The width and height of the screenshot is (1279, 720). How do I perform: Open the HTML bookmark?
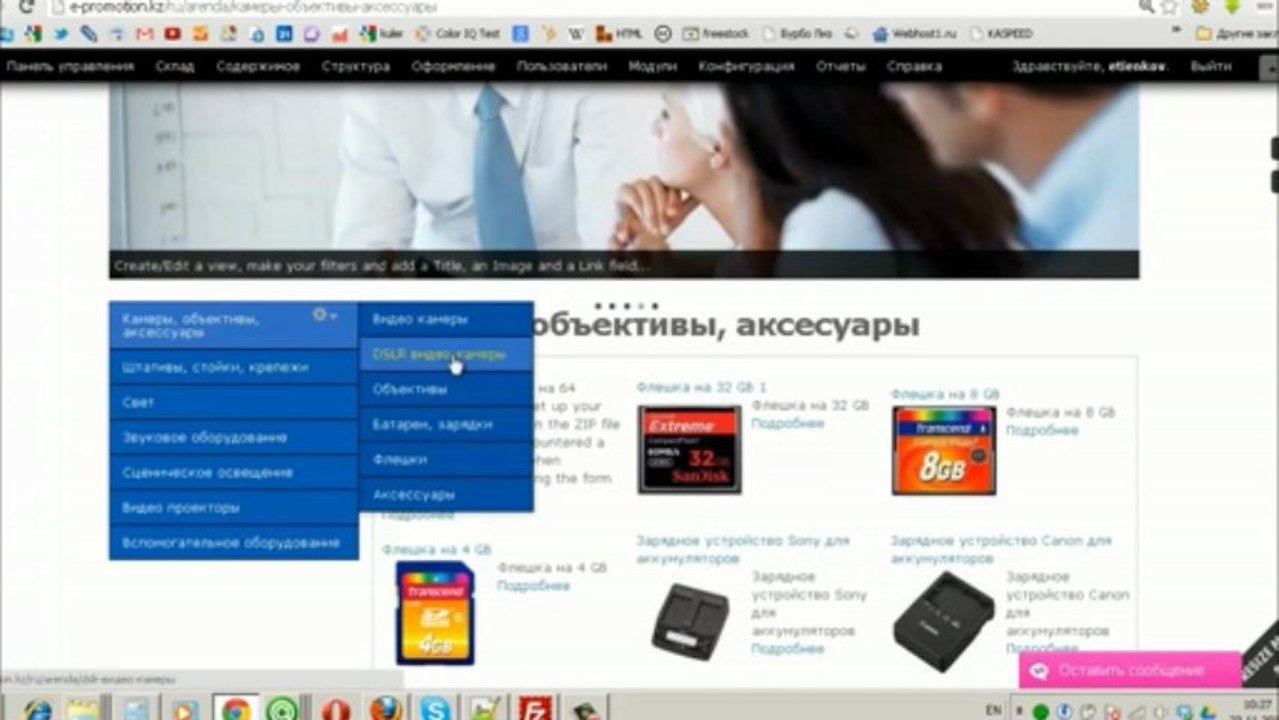pos(621,34)
